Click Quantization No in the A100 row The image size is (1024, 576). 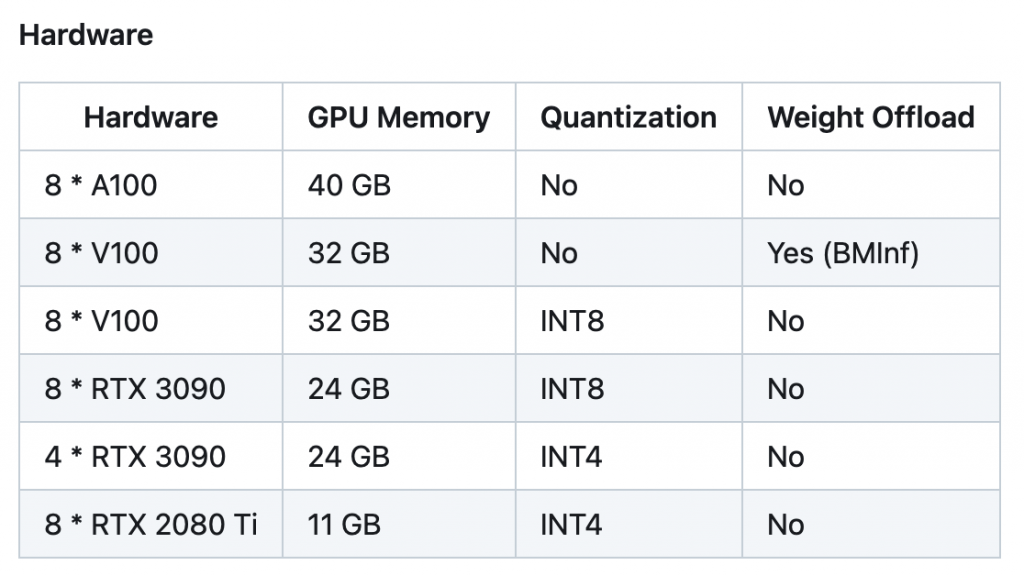(x=559, y=185)
